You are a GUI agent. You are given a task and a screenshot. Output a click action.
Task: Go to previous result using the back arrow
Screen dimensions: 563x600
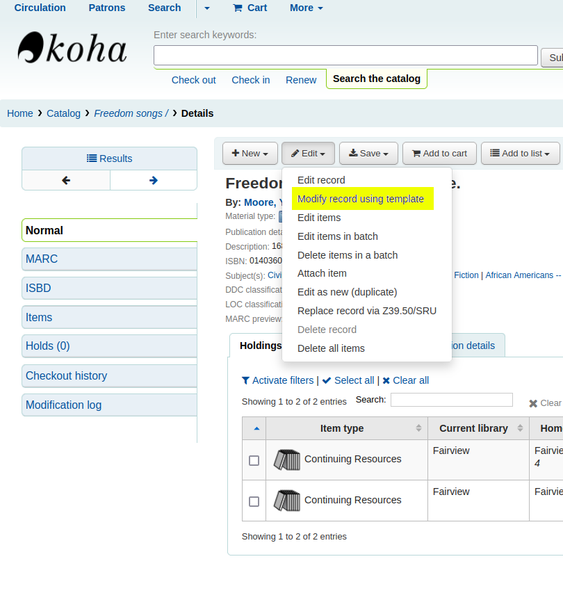click(x=66, y=180)
